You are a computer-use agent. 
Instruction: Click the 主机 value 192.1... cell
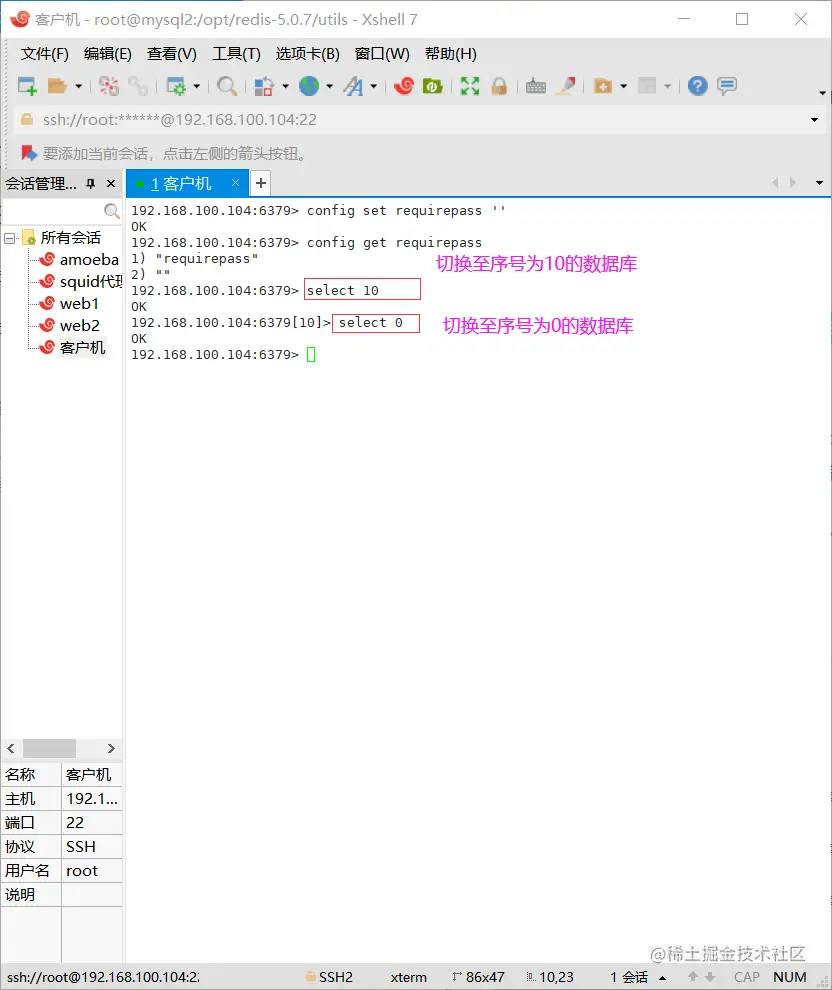click(x=92, y=799)
